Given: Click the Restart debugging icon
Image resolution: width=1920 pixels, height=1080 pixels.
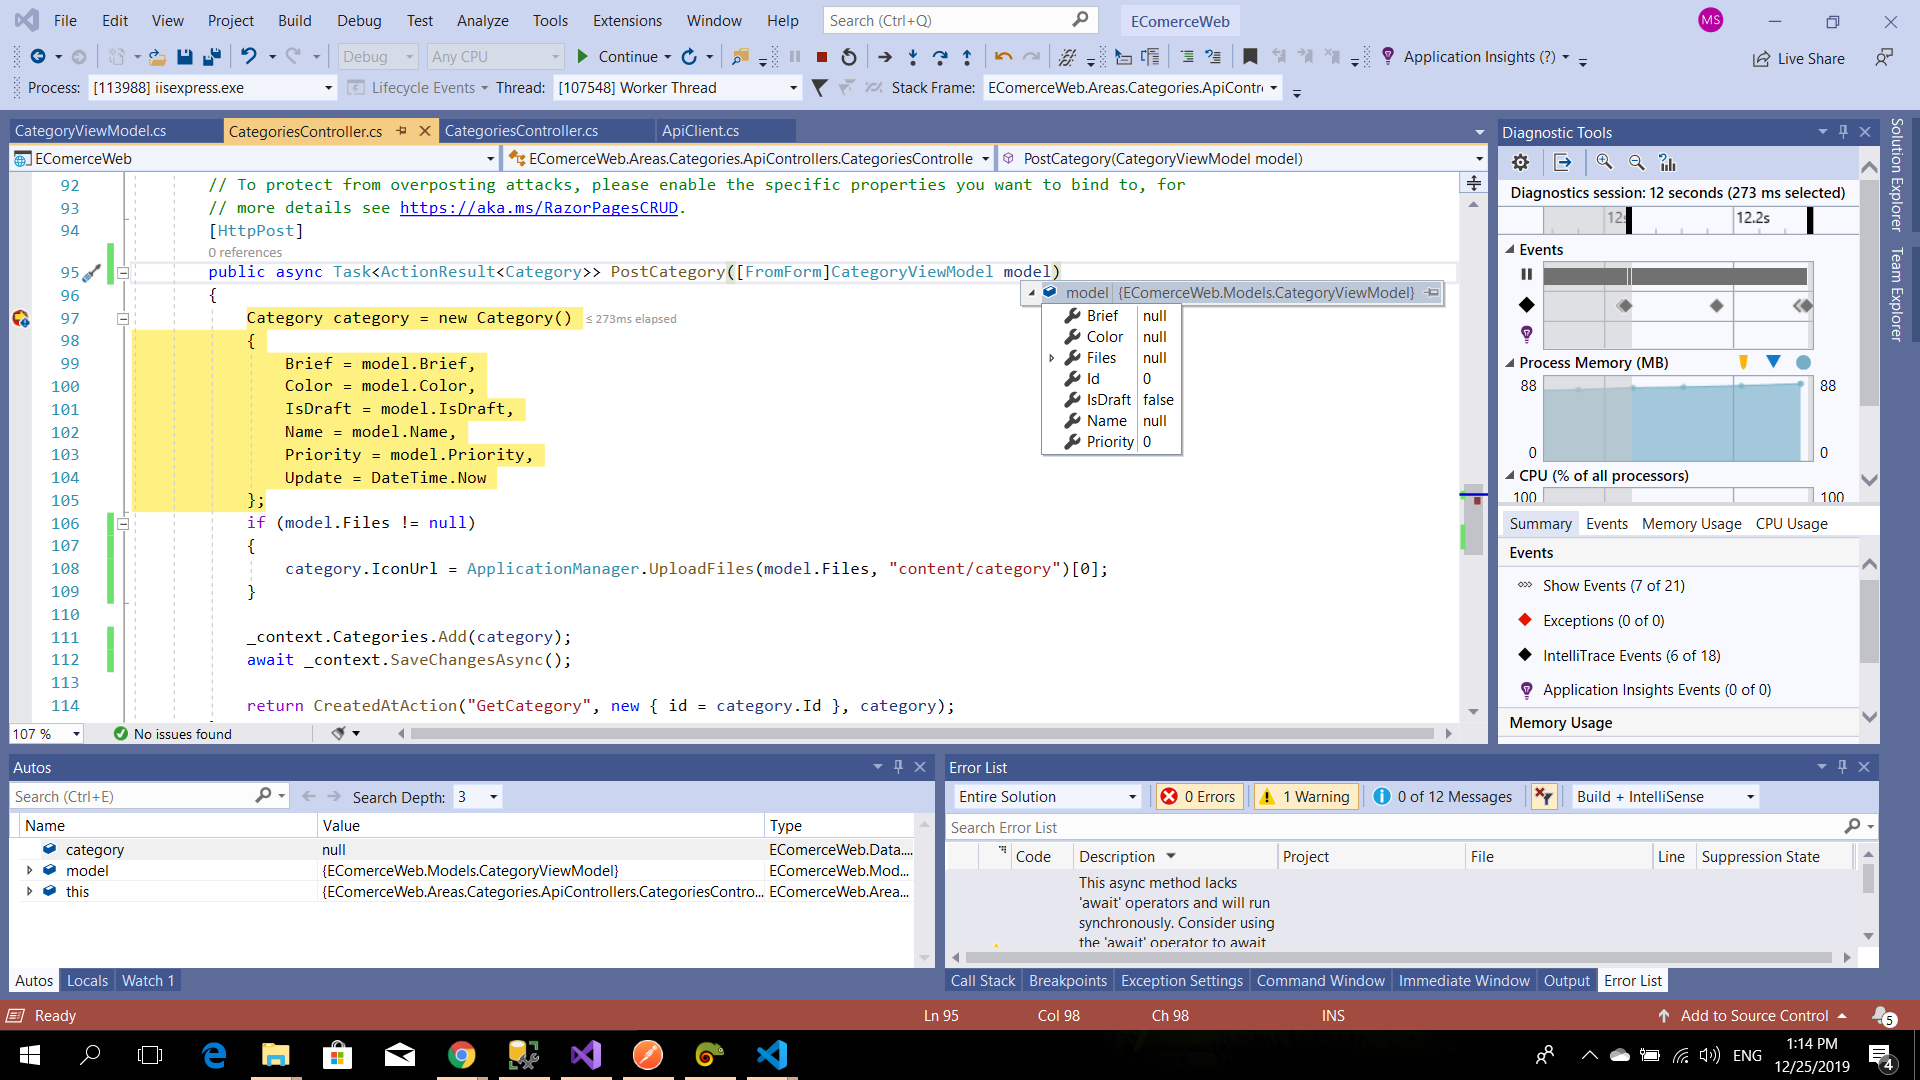Looking at the screenshot, I should 849,57.
